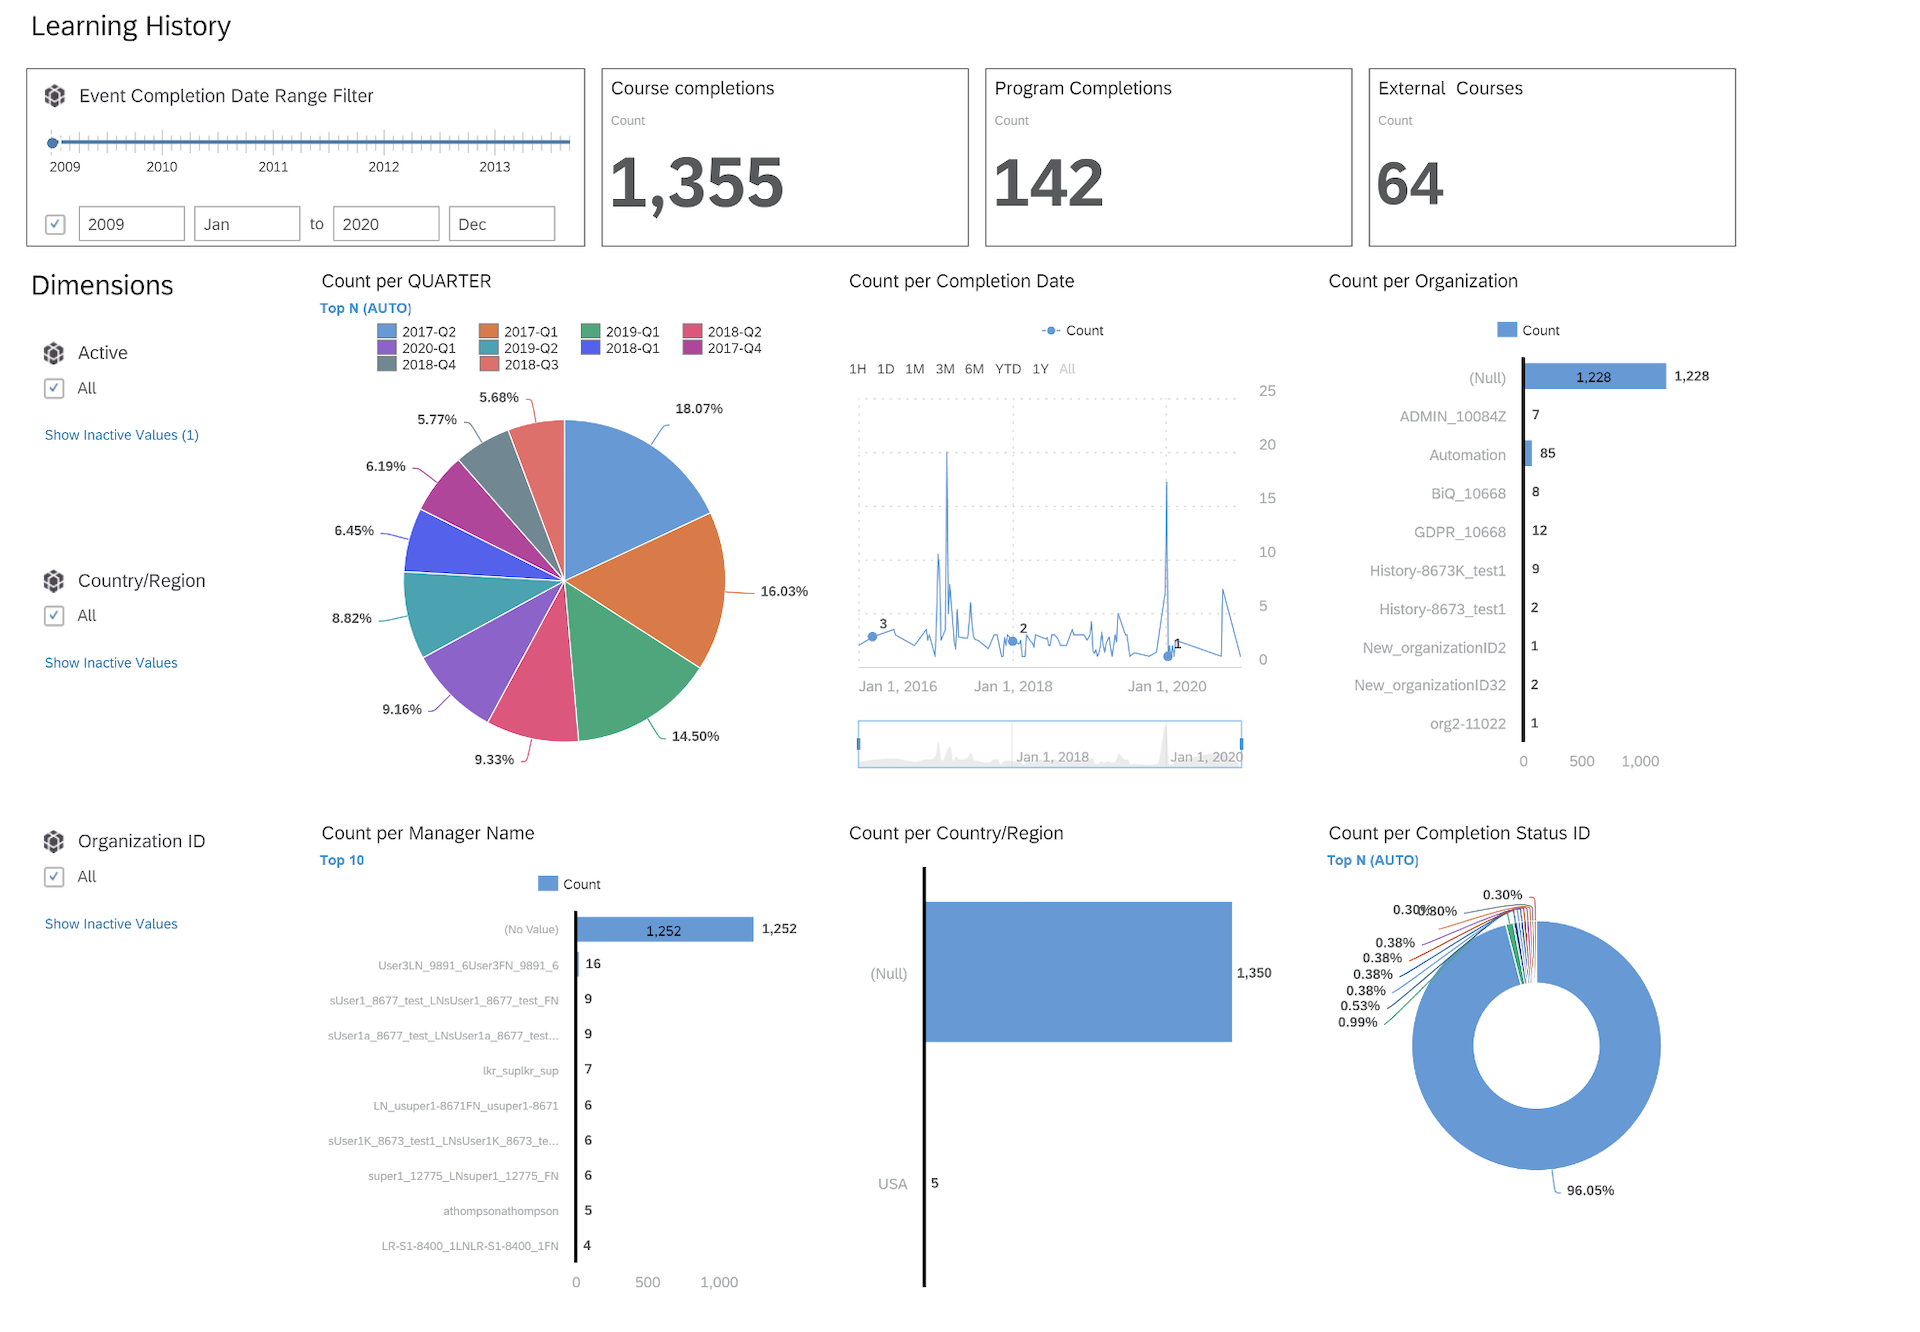Toggle the All checkbox under Active

point(54,388)
